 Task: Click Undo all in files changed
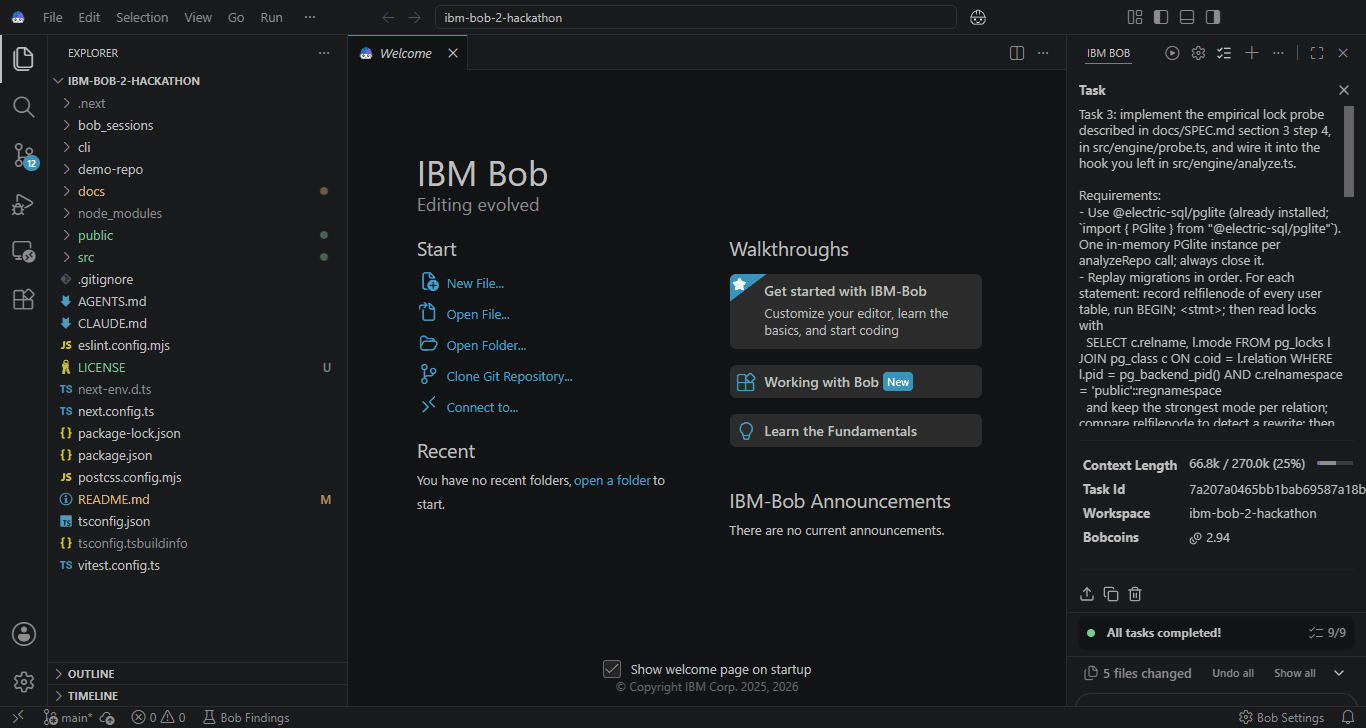click(1233, 673)
